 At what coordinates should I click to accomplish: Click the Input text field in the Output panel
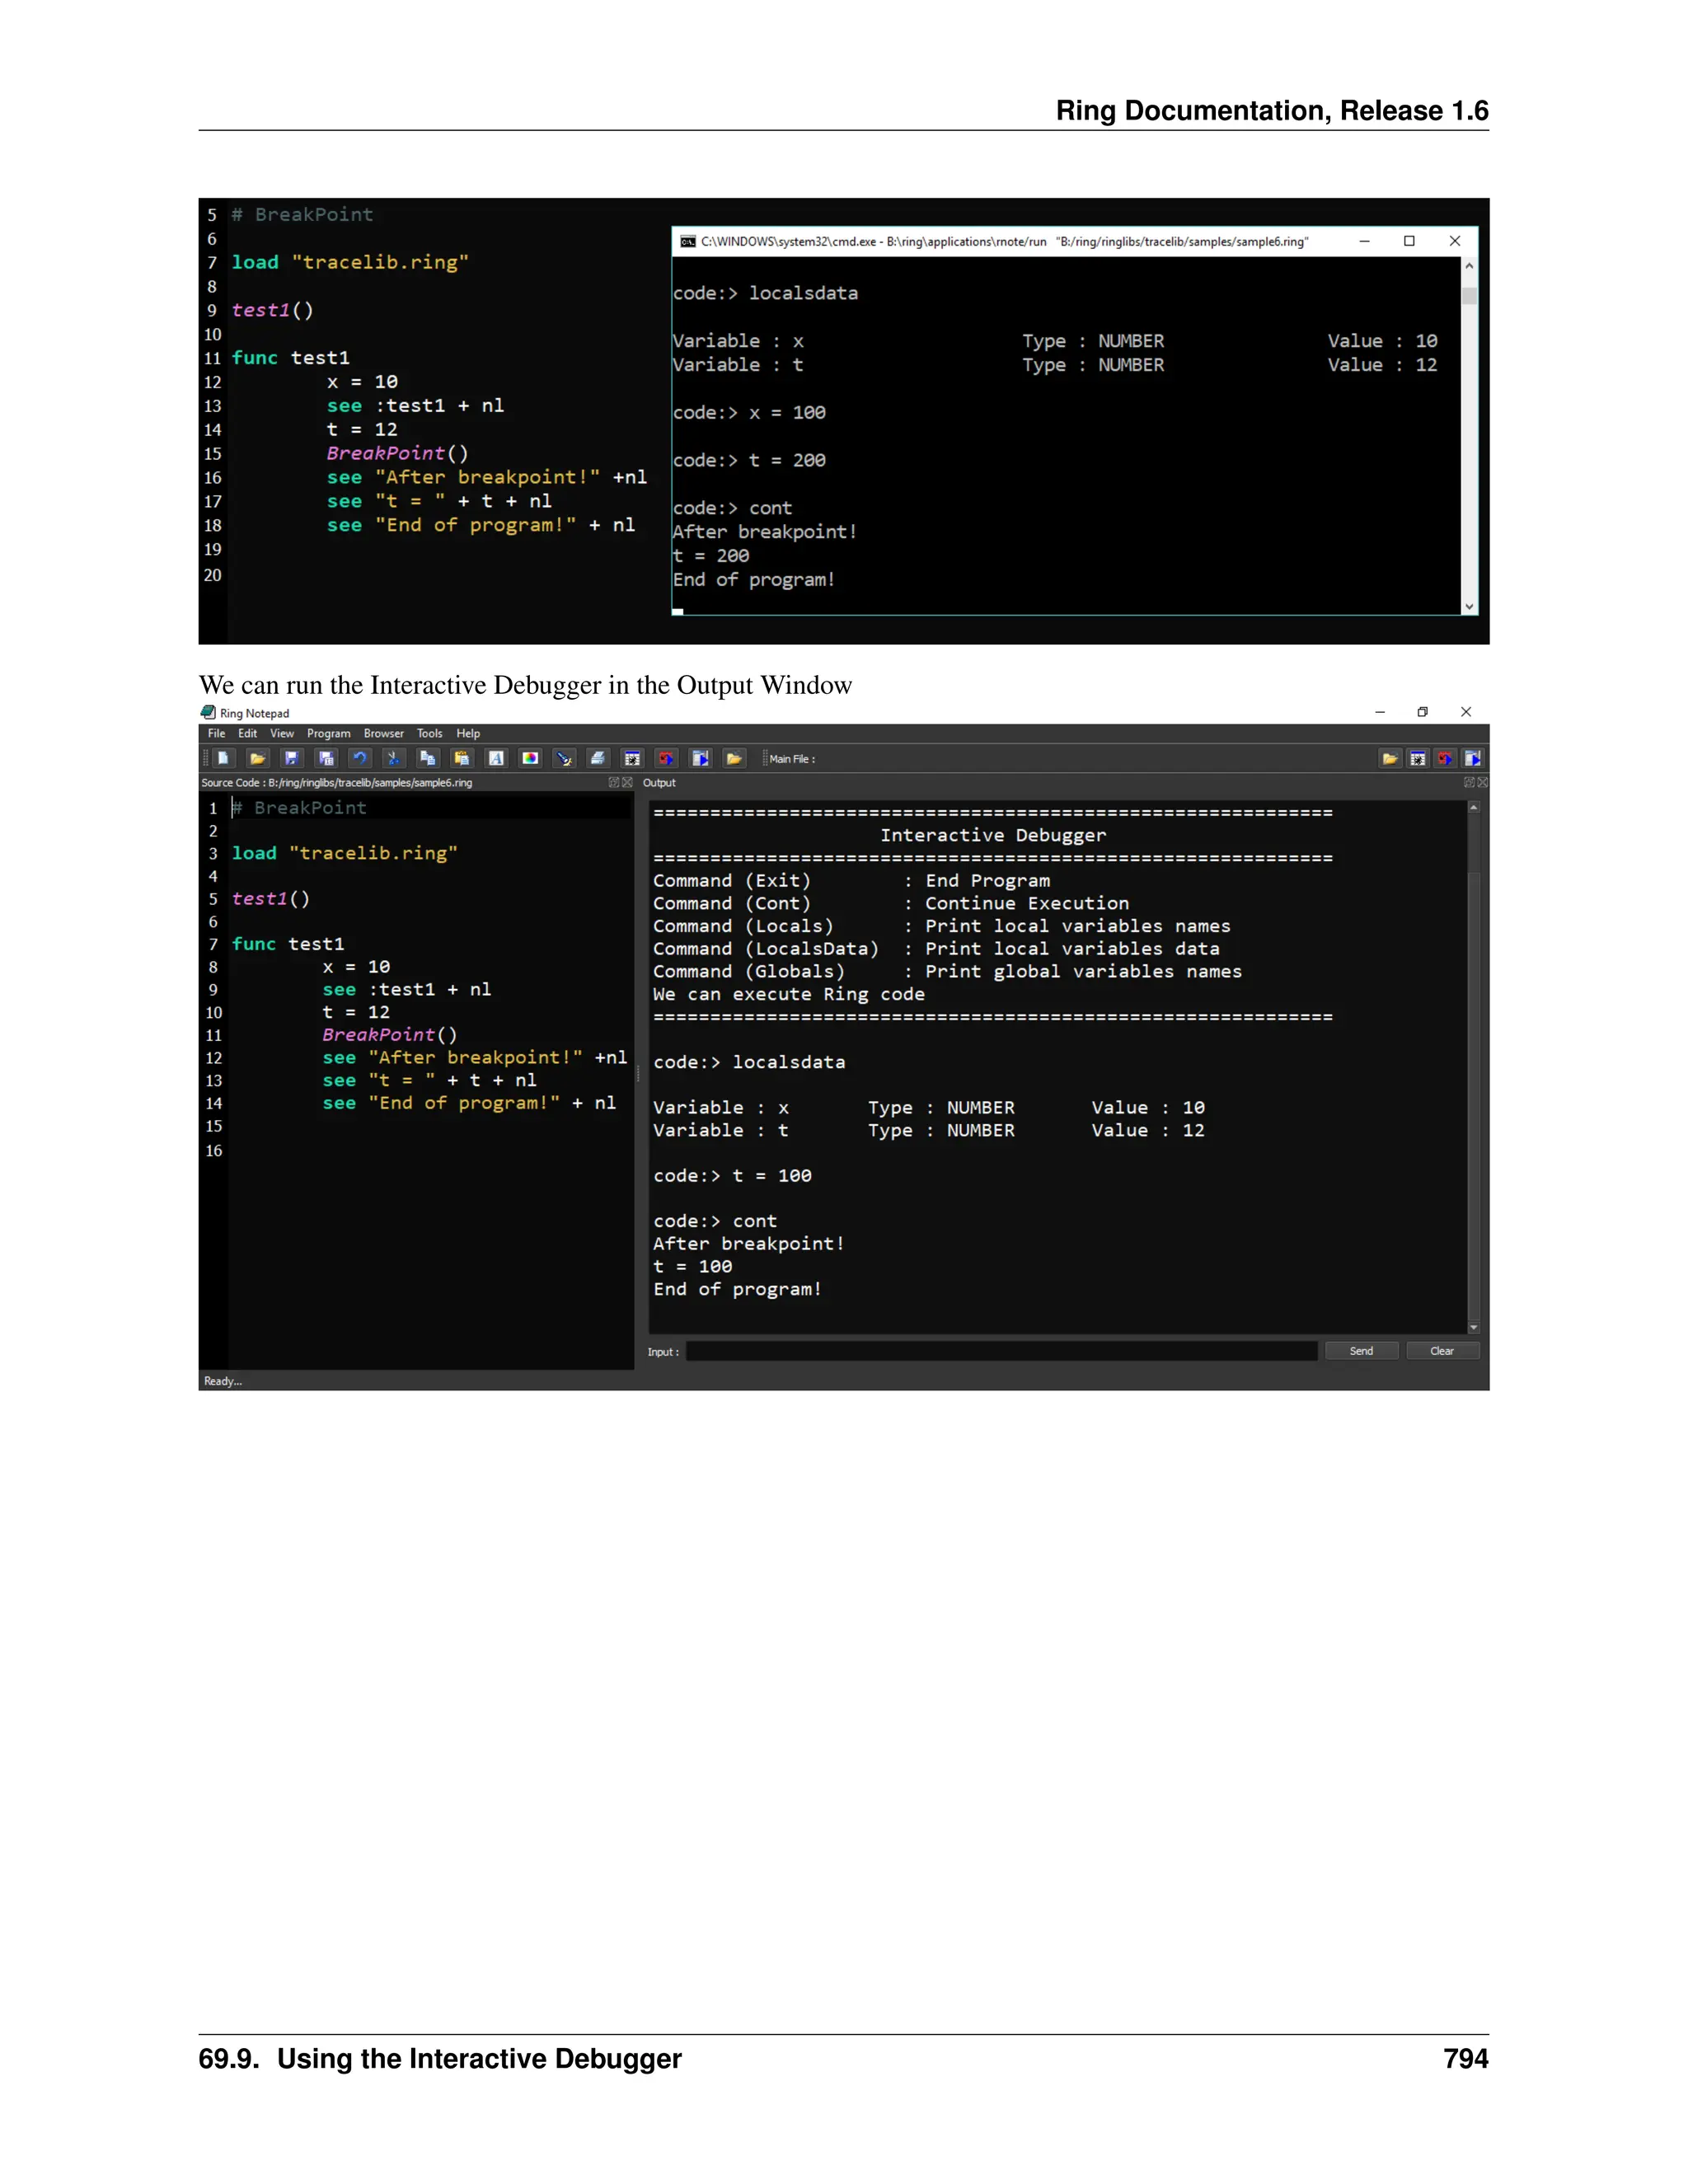(1002, 1351)
